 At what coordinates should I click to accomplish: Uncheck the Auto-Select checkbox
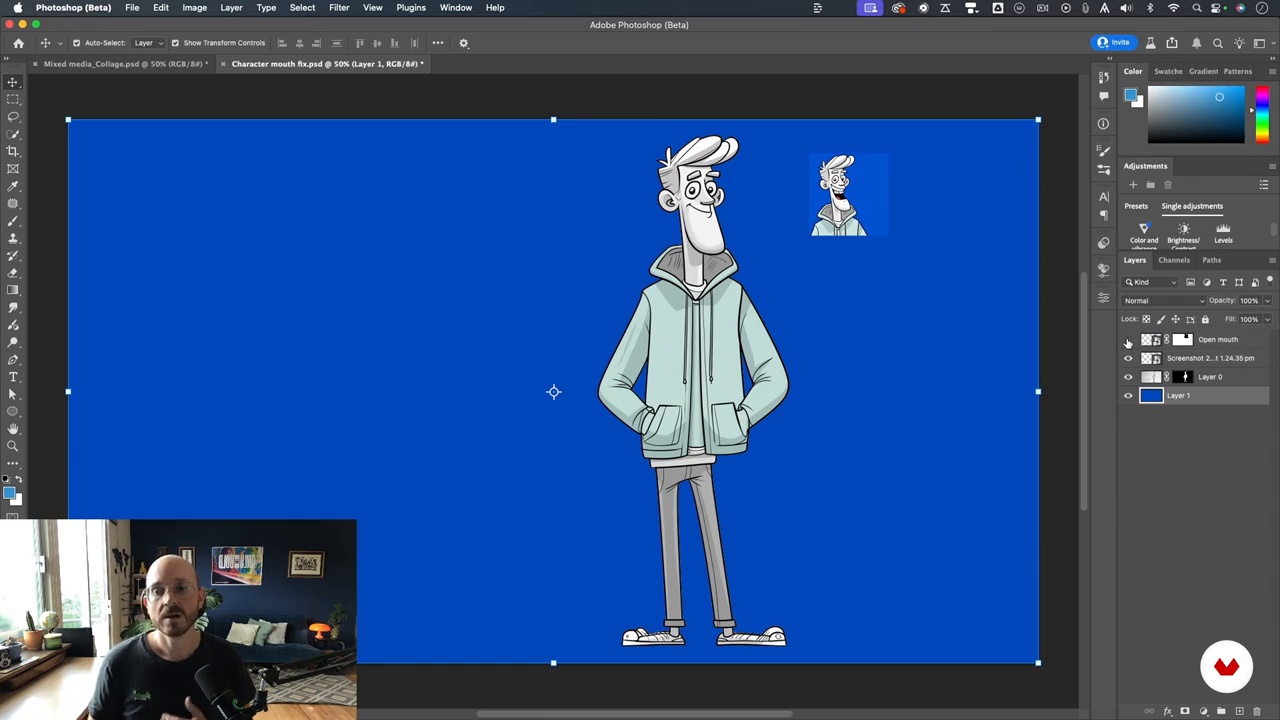pyautogui.click(x=76, y=43)
